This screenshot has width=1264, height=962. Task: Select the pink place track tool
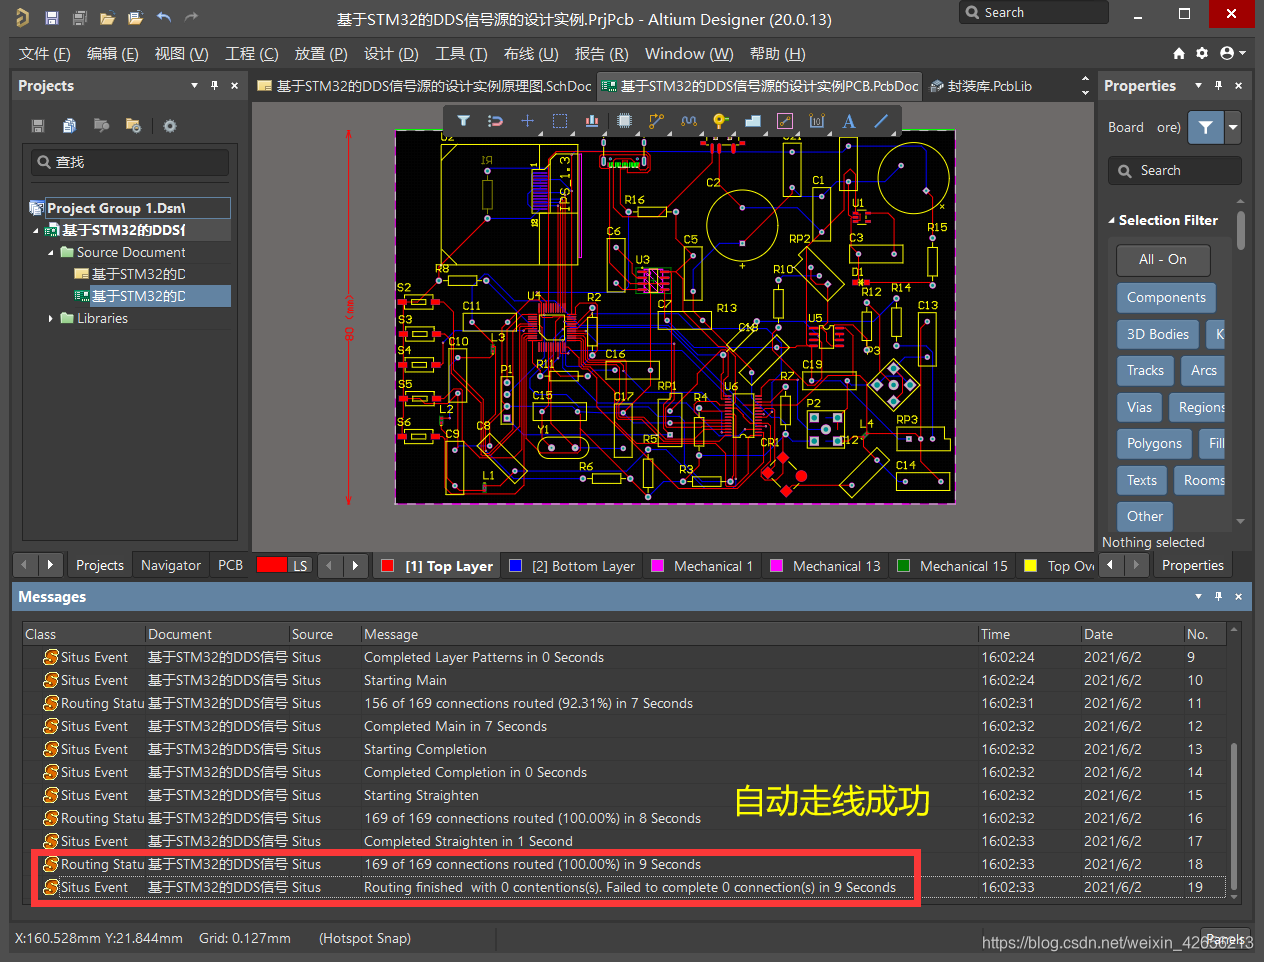point(785,121)
